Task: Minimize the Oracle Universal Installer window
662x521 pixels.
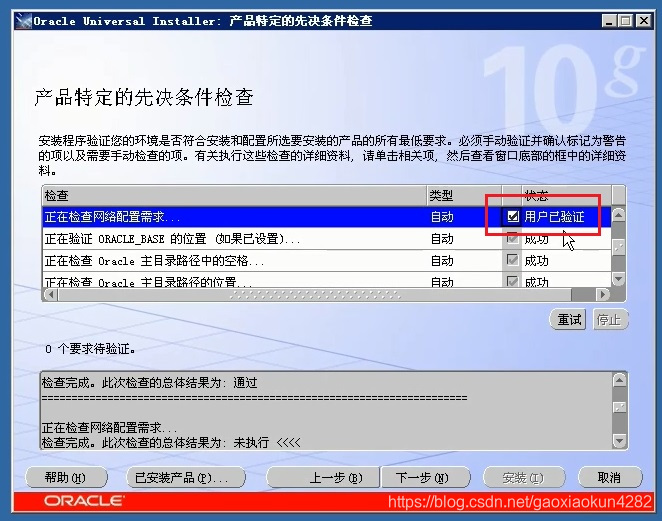Action: pos(608,21)
